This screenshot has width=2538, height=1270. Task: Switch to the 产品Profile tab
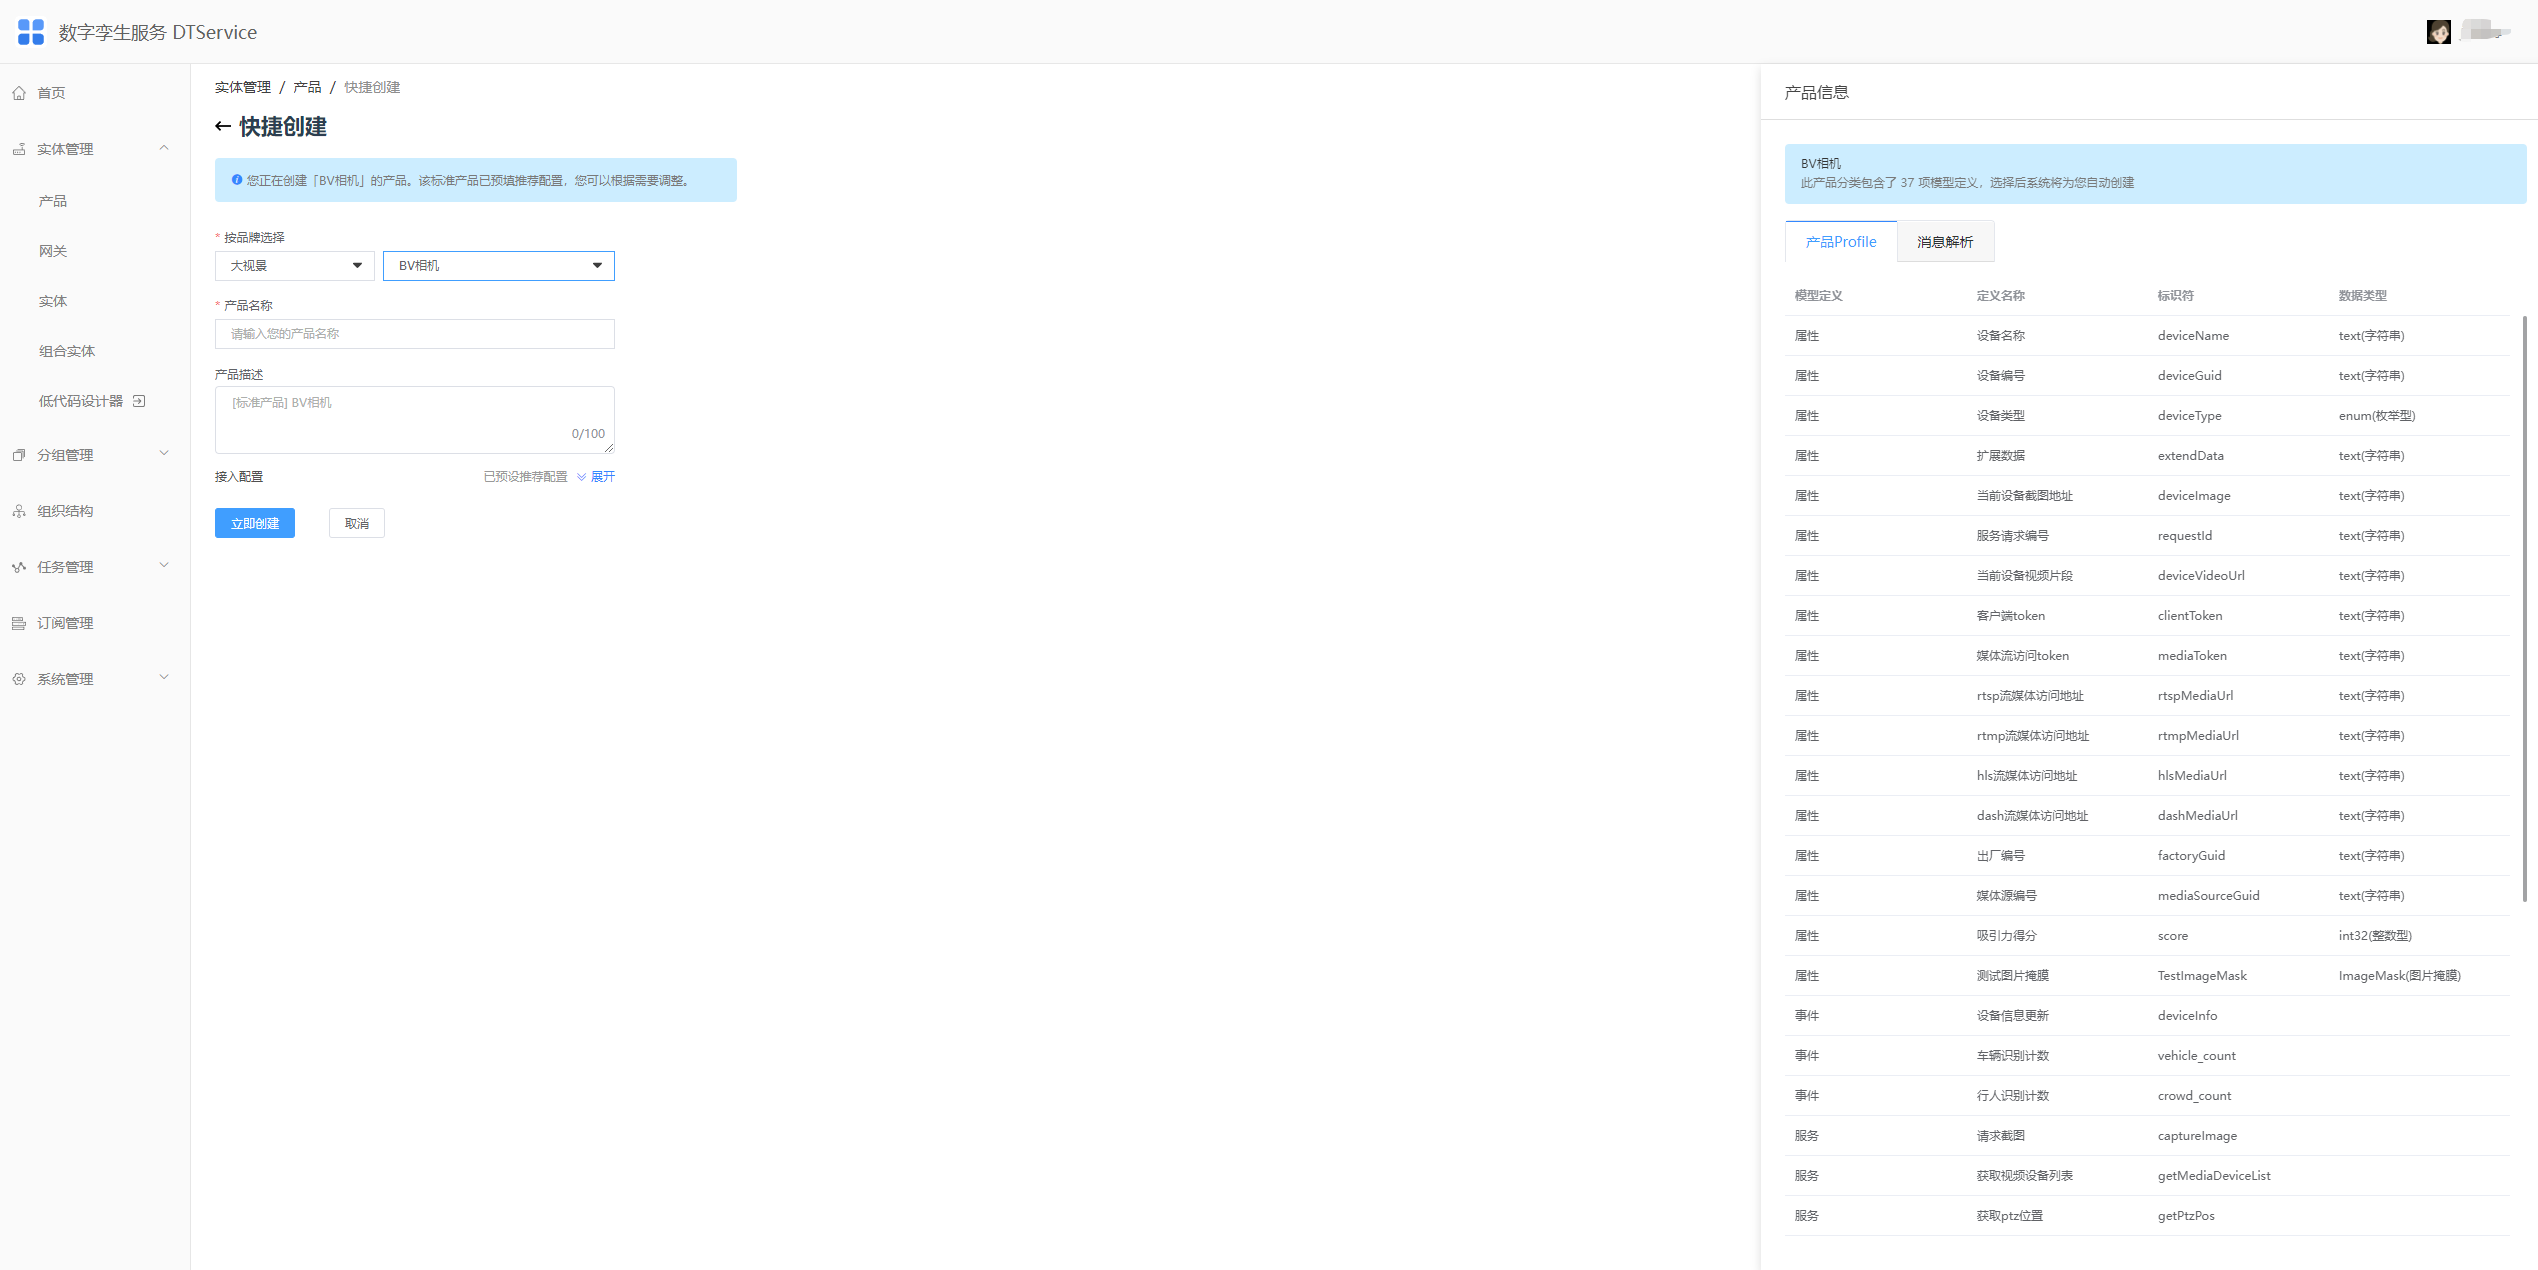[1841, 242]
